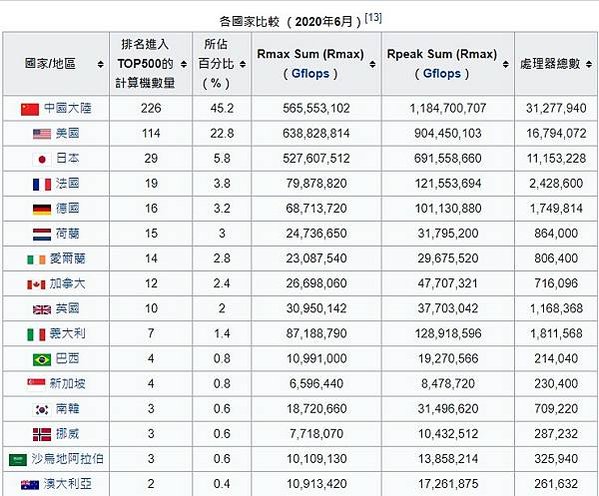Sort by Rmax Sum column arrows

[x=372, y=64]
